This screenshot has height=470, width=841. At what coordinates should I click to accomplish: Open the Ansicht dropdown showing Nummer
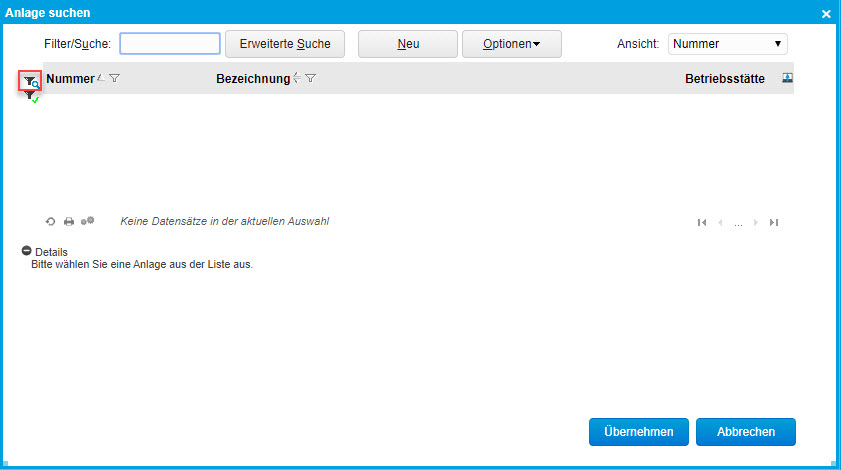point(727,44)
